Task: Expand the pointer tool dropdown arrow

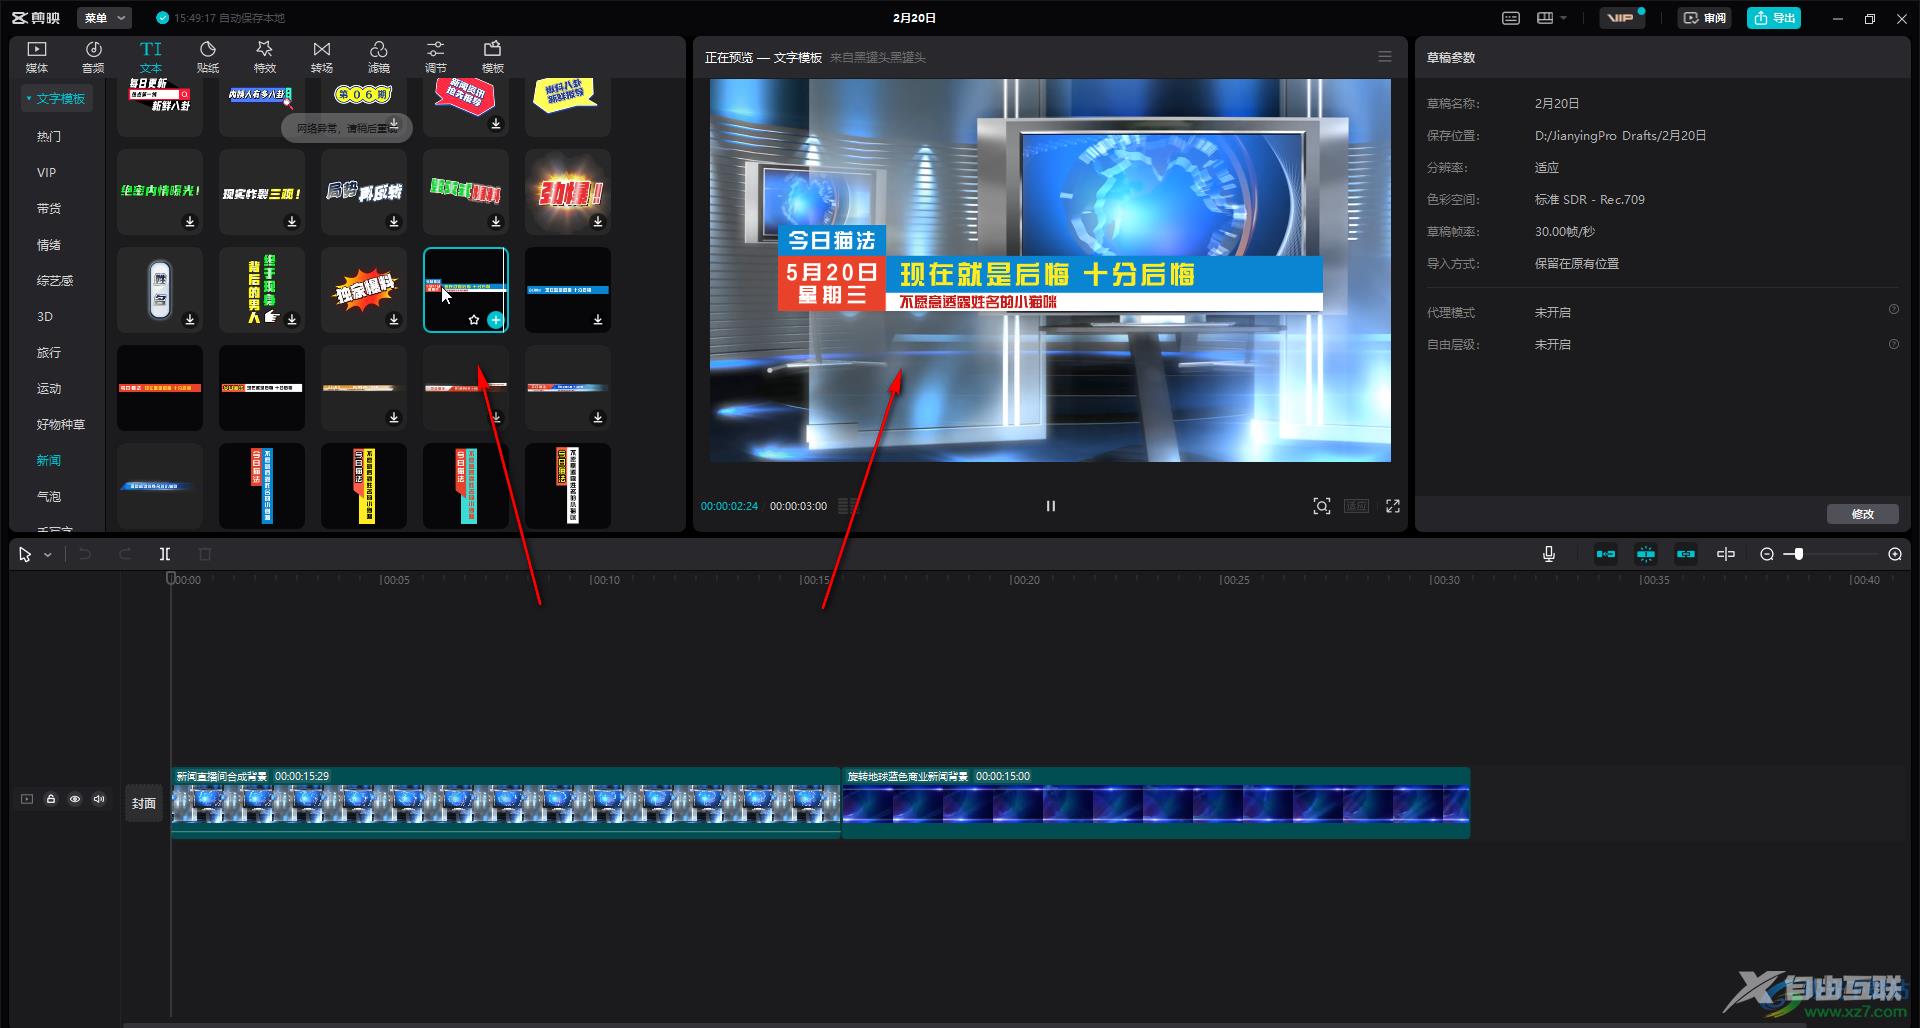Action: [x=47, y=555]
